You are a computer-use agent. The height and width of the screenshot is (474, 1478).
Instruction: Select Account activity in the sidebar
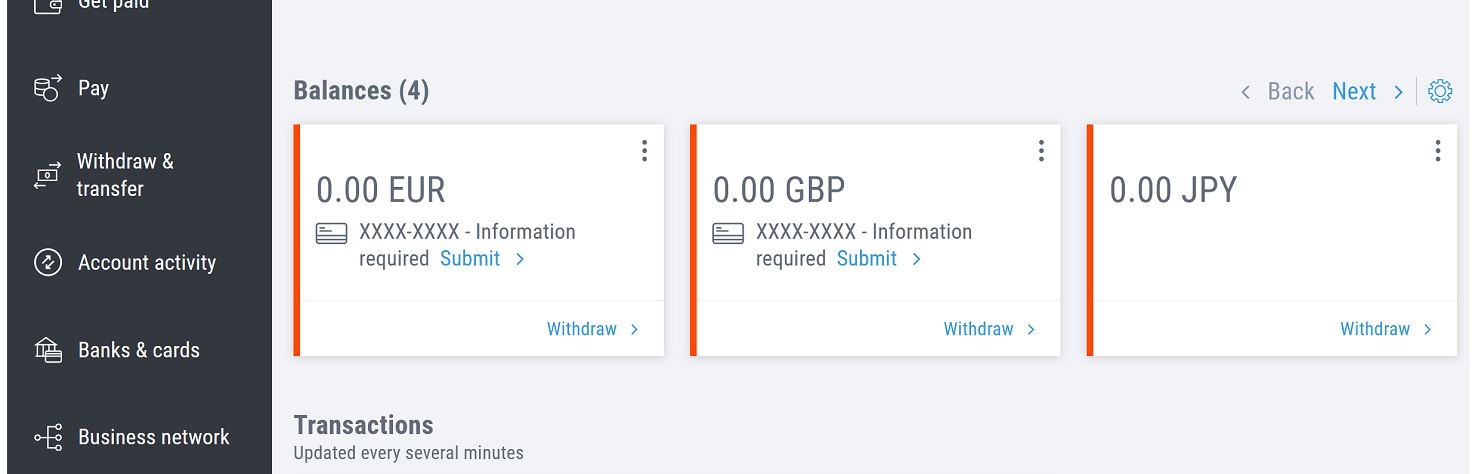point(147,263)
